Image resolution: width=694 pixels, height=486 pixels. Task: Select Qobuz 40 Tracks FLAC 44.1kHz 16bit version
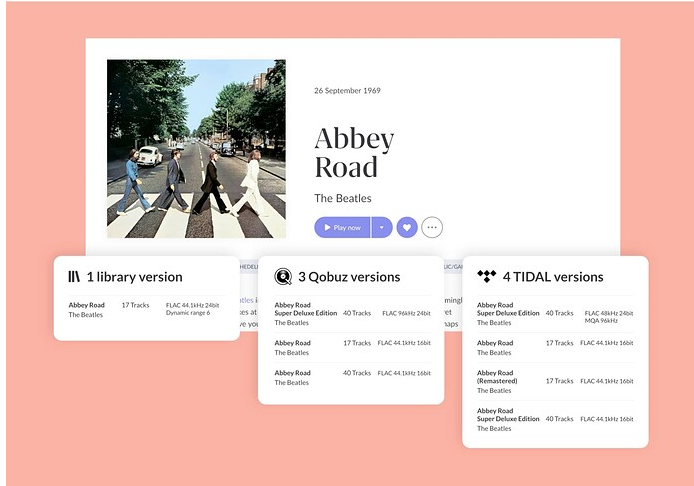[352, 378]
